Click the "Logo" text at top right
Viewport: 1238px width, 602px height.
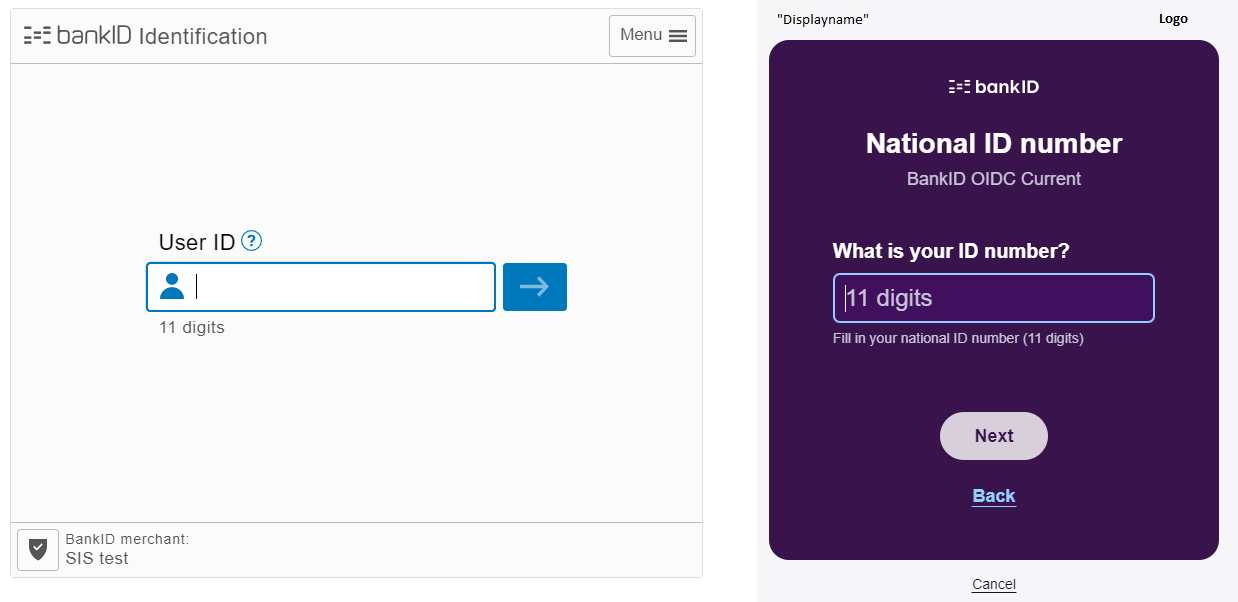click(x=1173, y=19)
